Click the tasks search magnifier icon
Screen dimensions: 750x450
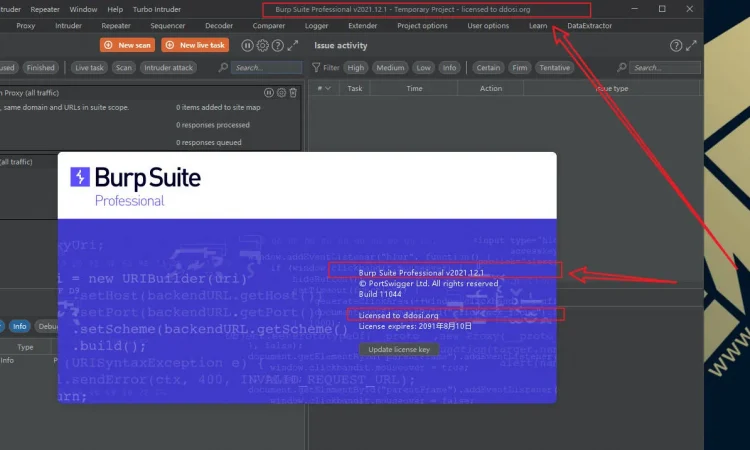tap(223, 67)
